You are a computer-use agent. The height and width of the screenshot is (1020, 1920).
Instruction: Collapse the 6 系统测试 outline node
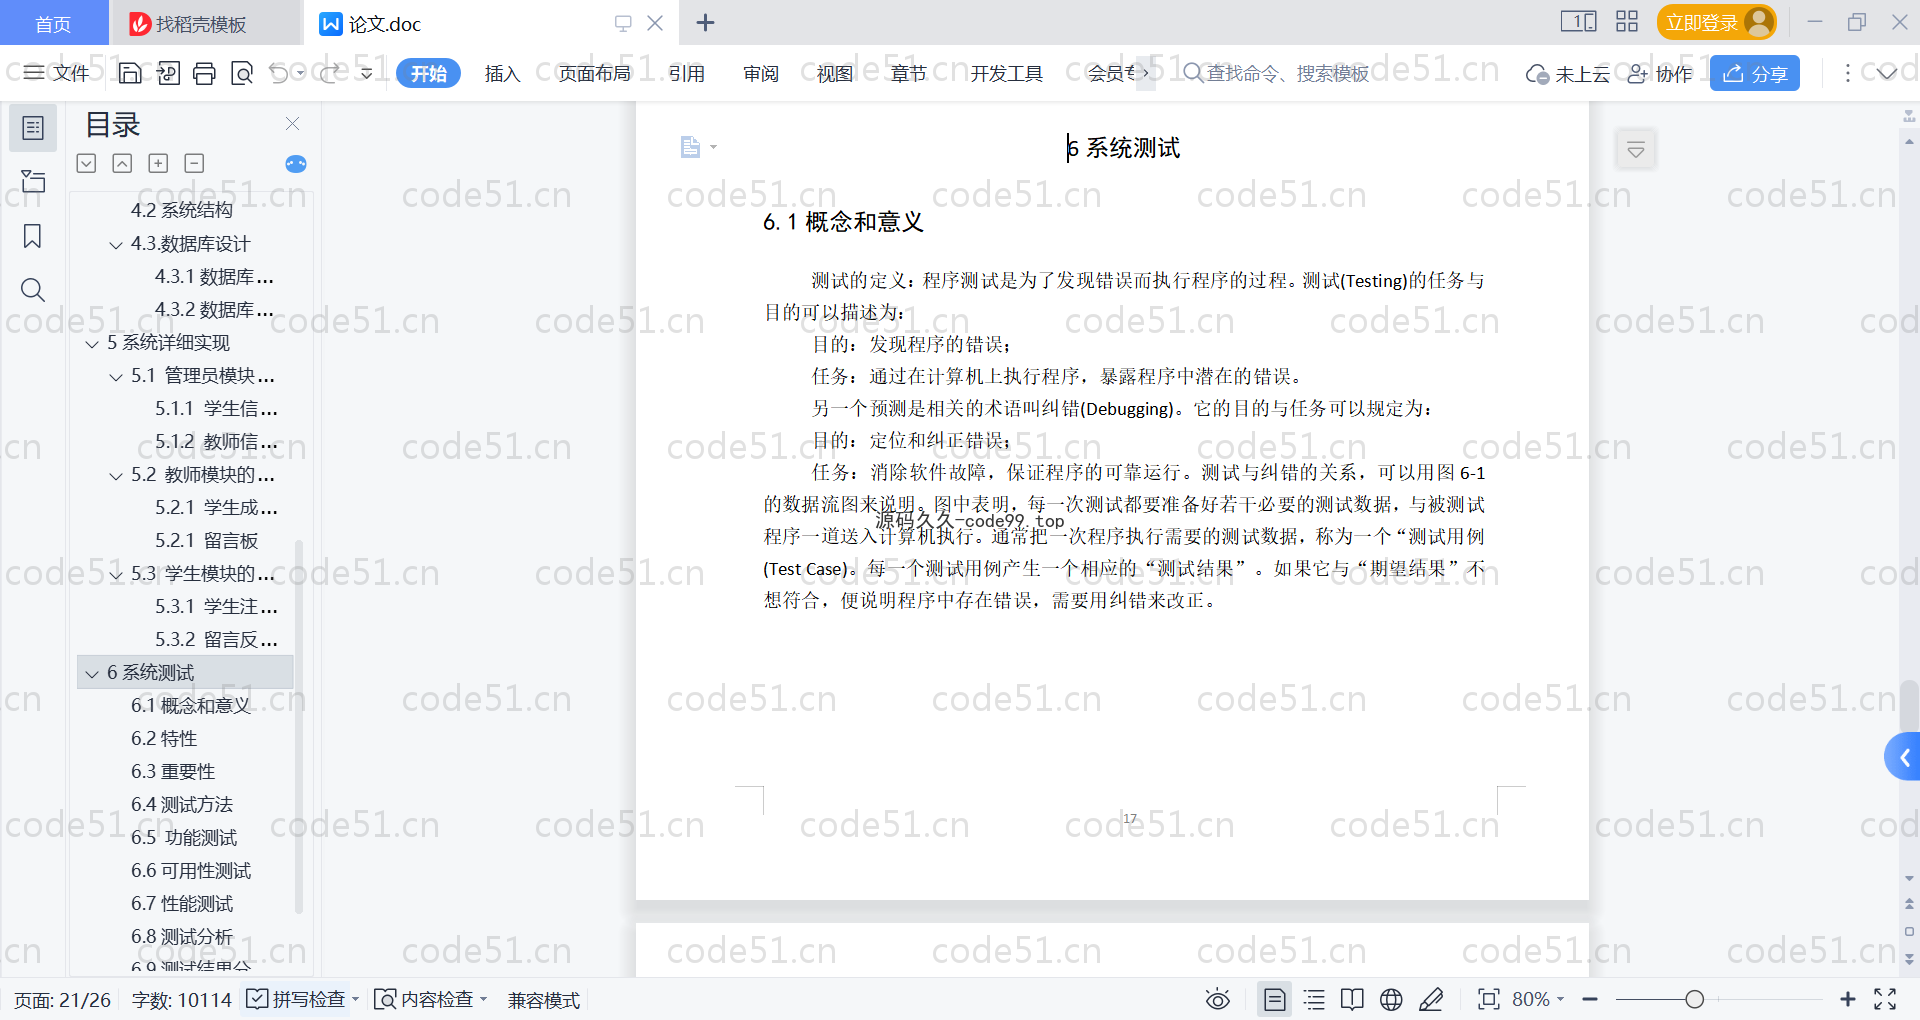[x=92, y=674]
